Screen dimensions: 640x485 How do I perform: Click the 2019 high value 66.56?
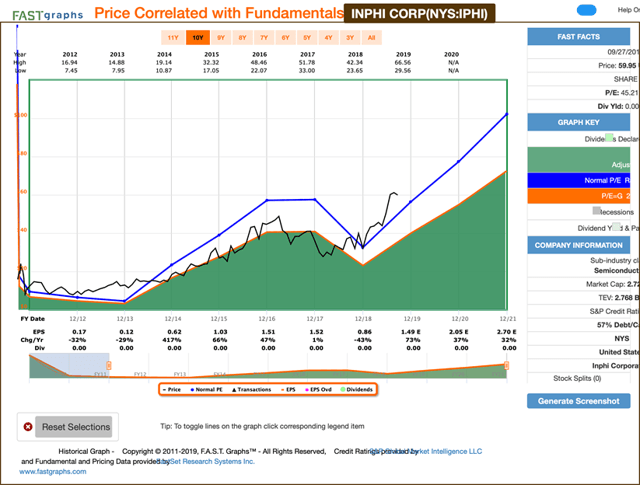tap(403, 62)
